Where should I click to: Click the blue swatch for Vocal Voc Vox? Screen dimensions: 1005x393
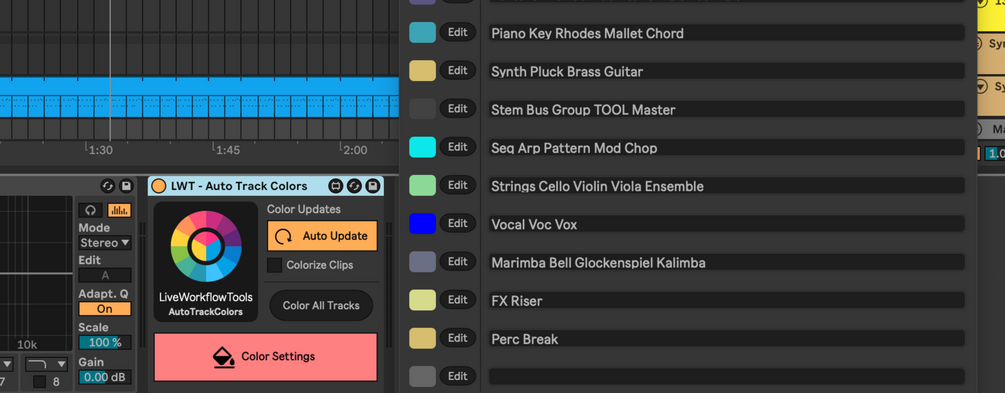tap(422, 224)
